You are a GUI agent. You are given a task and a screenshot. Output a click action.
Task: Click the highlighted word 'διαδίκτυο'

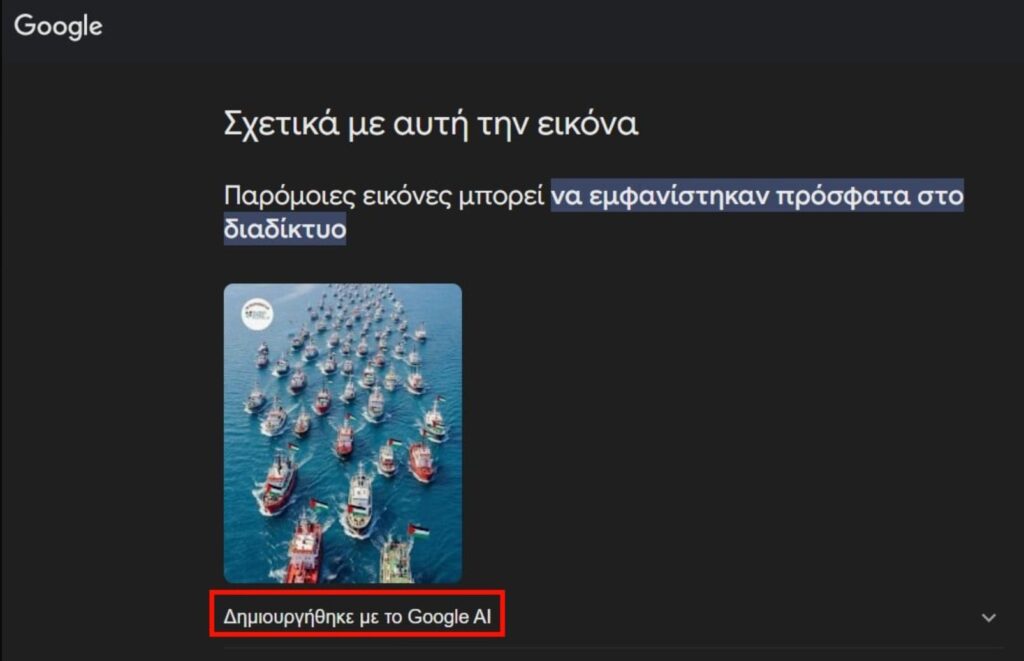click(285, 229)
